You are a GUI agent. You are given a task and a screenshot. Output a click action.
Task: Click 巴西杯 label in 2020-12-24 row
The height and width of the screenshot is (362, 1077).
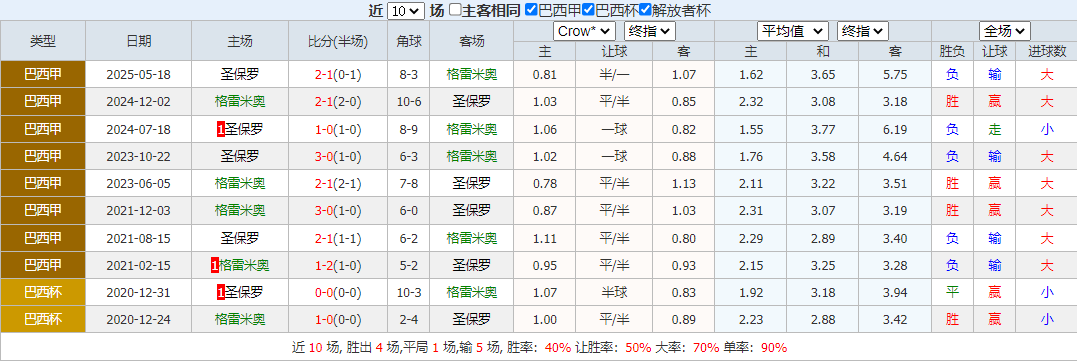point(43,319)
